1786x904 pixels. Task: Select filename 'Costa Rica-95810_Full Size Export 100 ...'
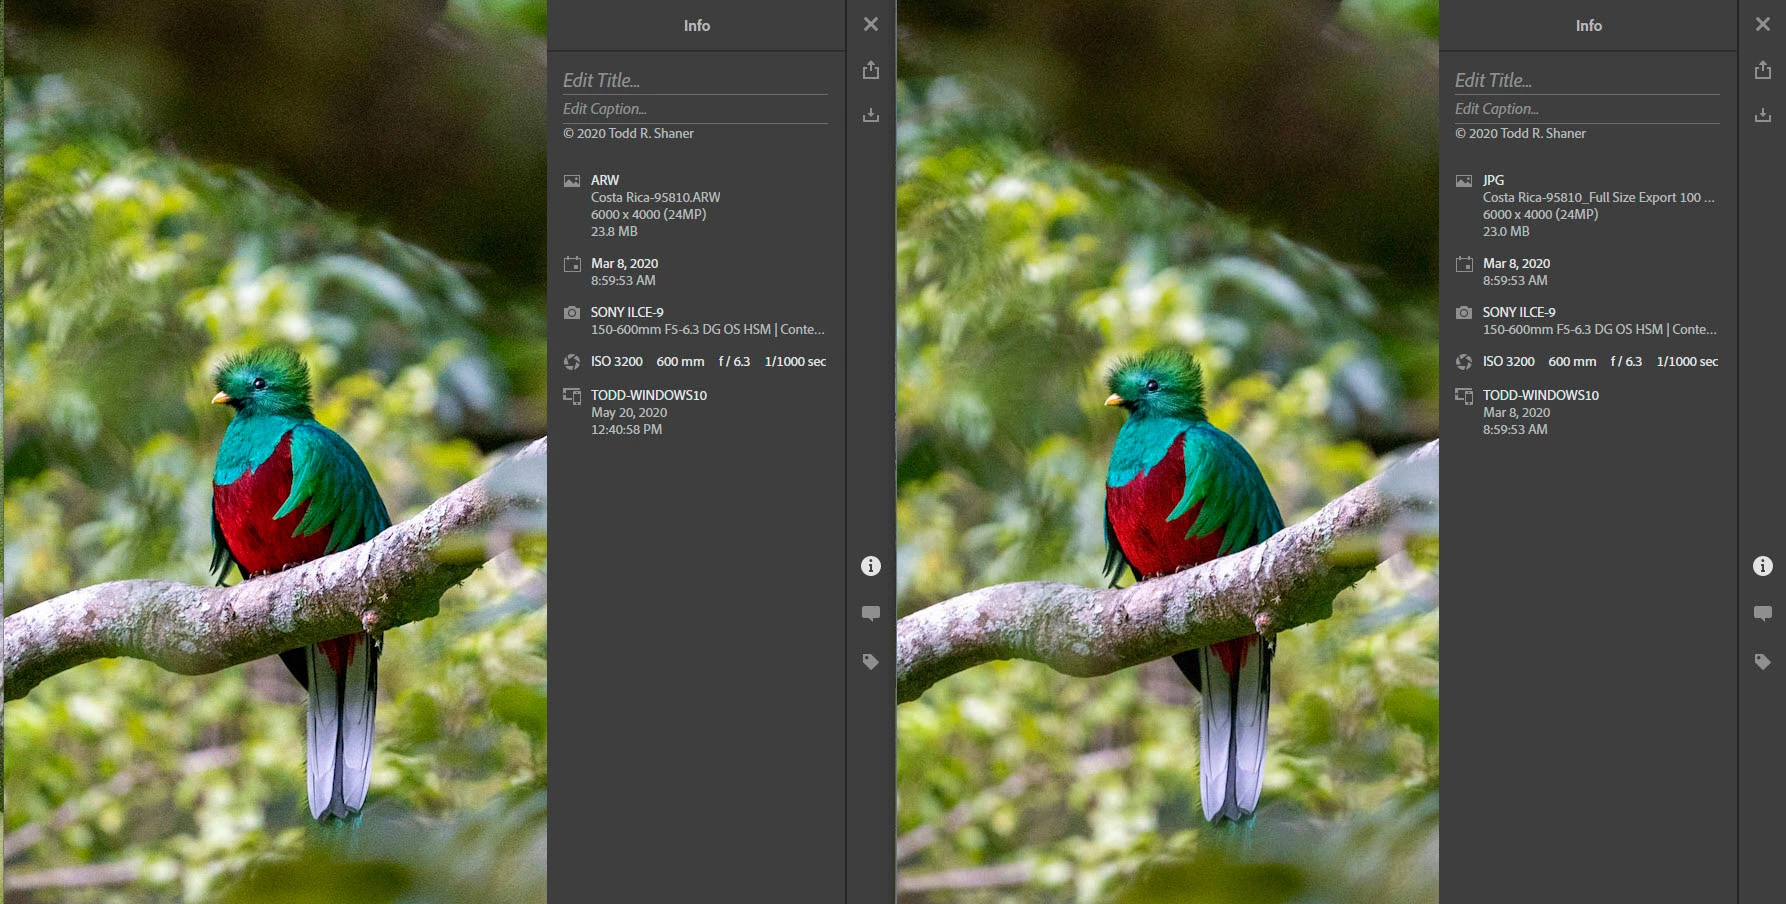point(1598,197)
